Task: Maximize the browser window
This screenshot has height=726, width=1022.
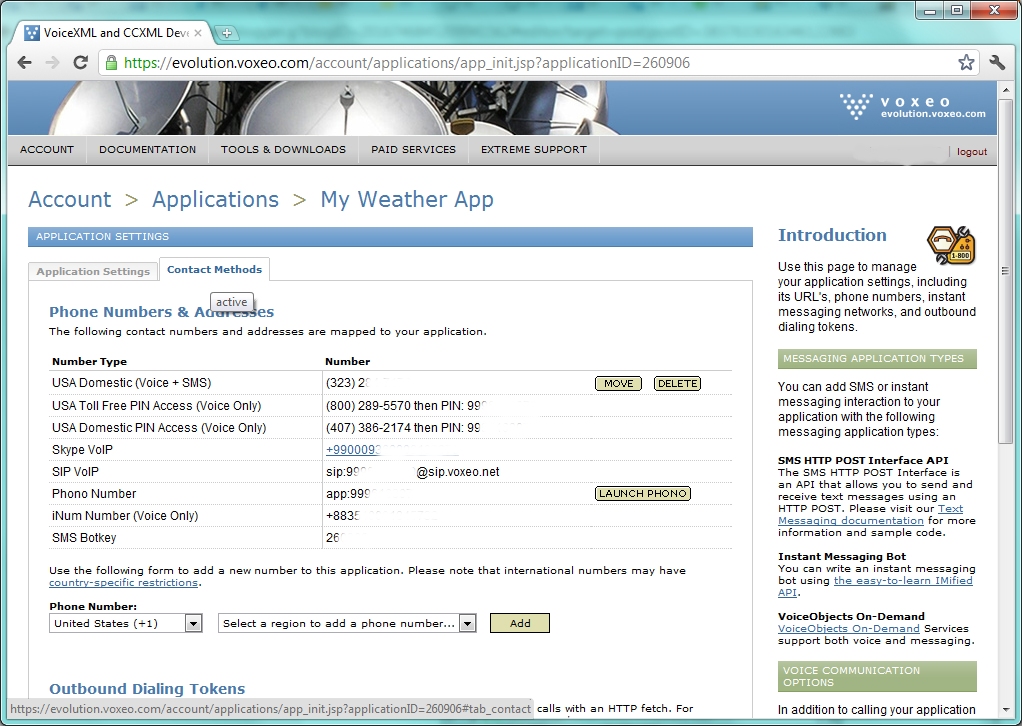Action: pos(956,11)
